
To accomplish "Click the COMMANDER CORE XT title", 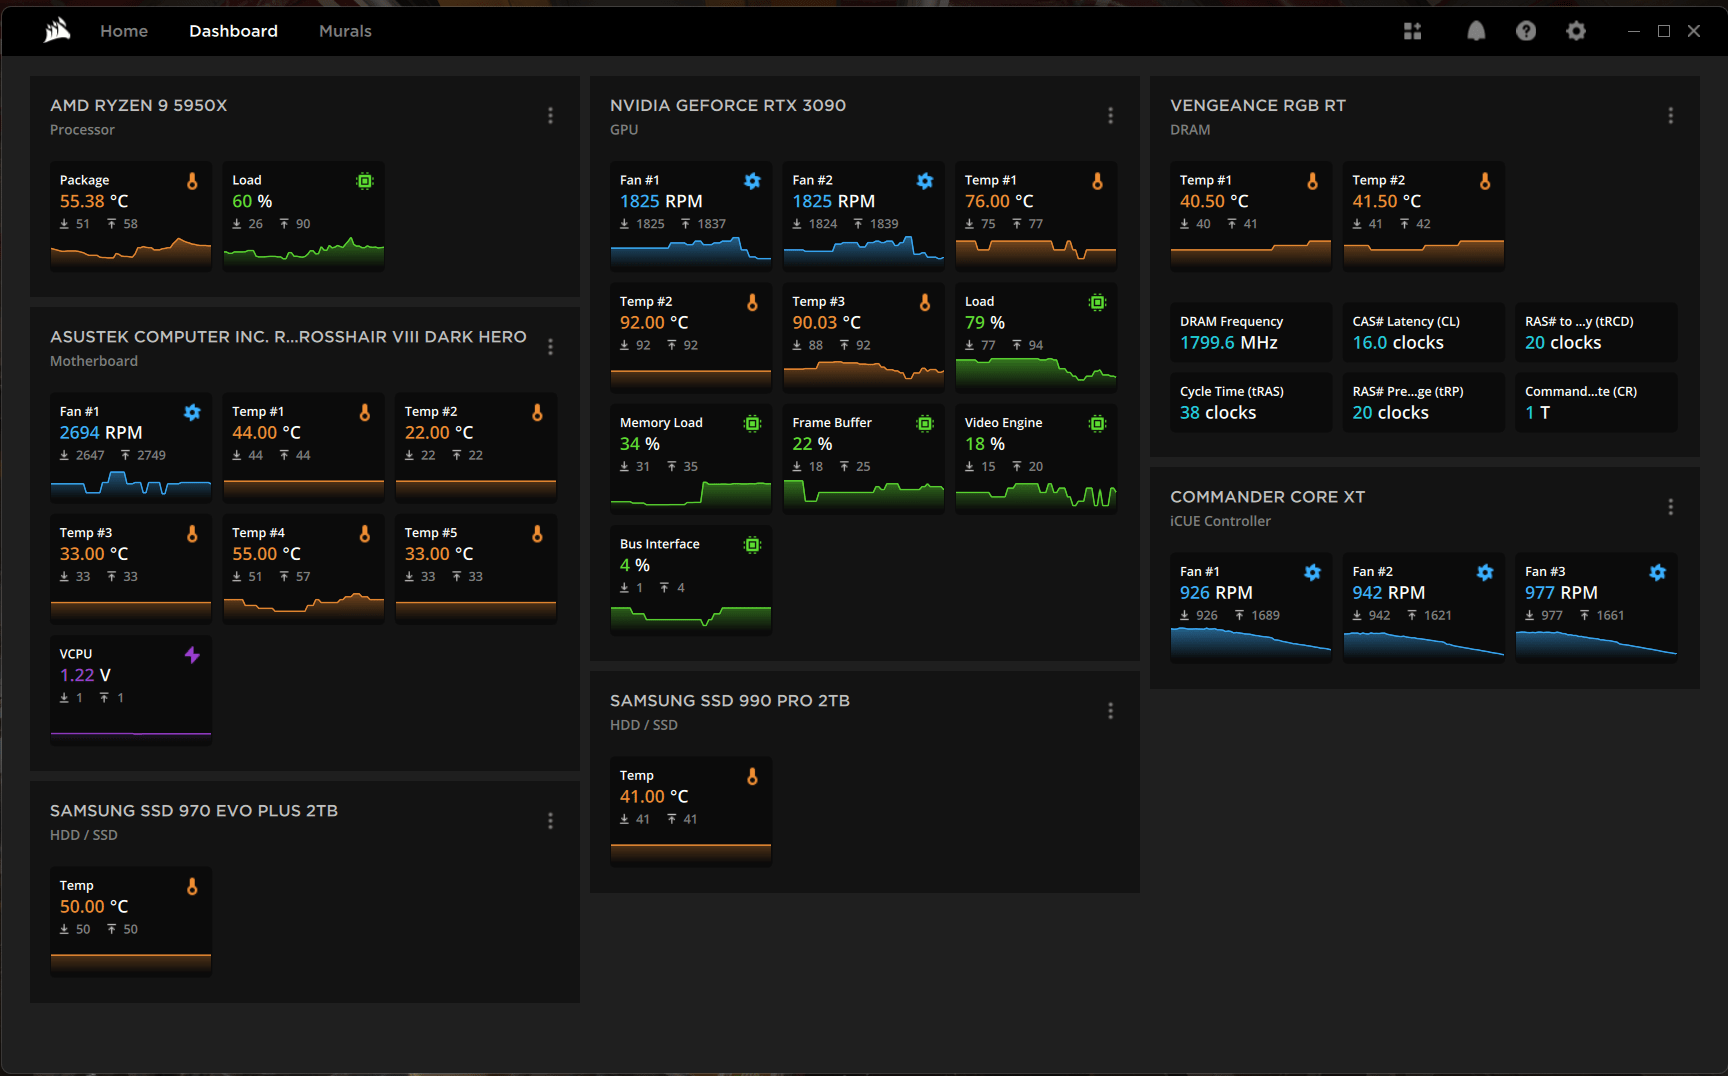I will tap(1267, 497).
